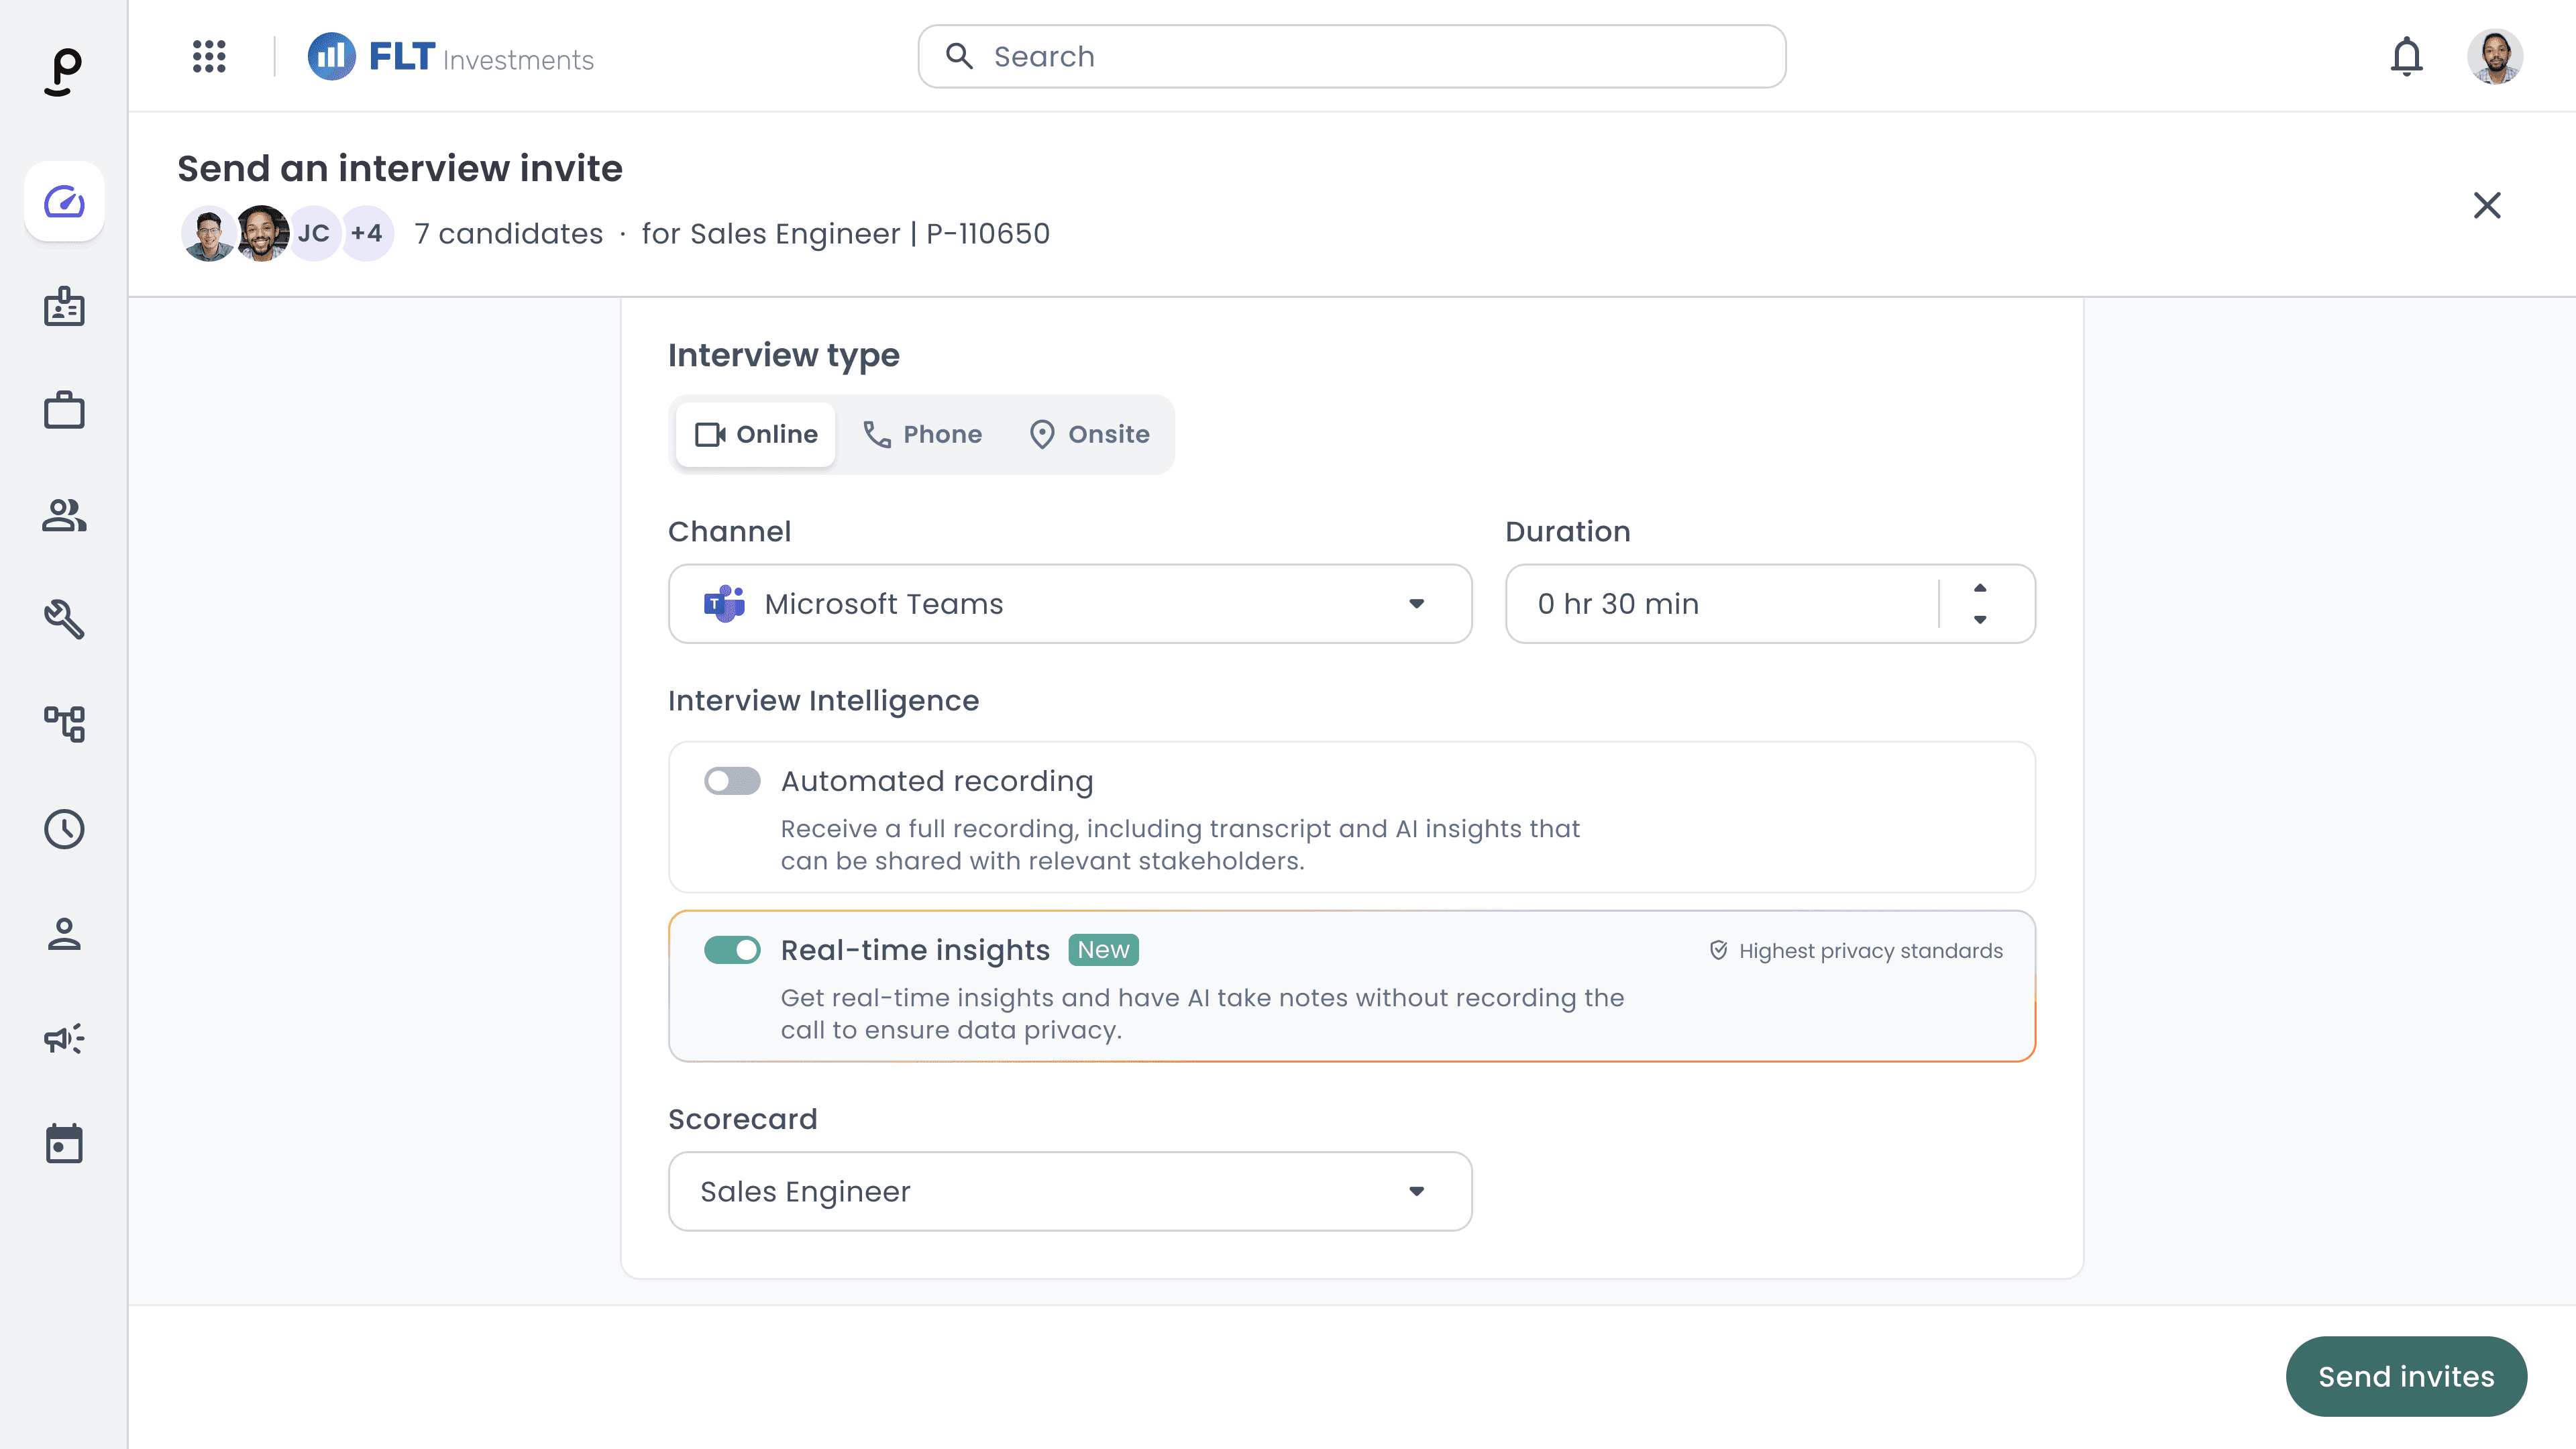Select the Onsite interview type

[1089, 434]
